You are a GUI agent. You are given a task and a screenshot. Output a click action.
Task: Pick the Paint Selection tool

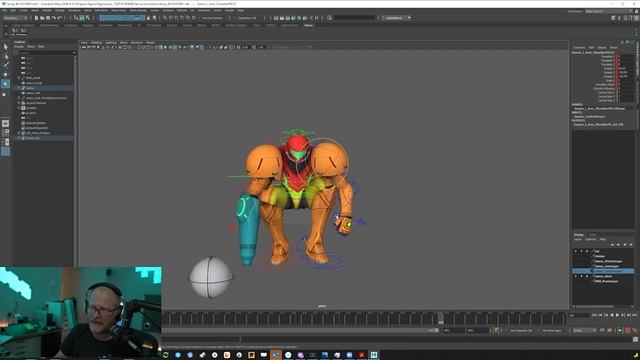[5, 65]
